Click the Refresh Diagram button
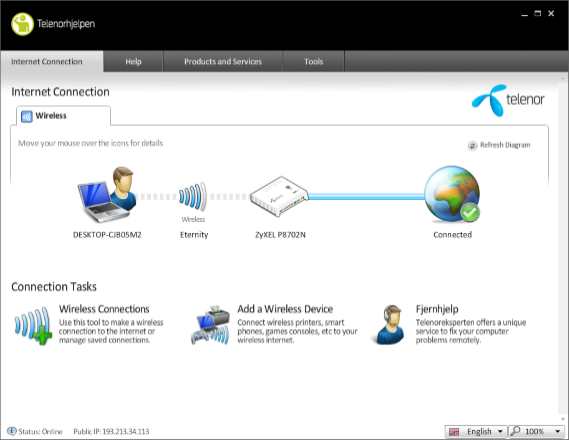This screenshot has width=569, height=440. [x=499, y=145]
